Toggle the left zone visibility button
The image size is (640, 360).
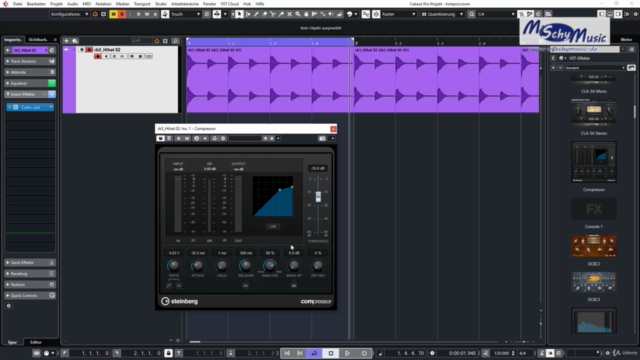pos(601,14)
